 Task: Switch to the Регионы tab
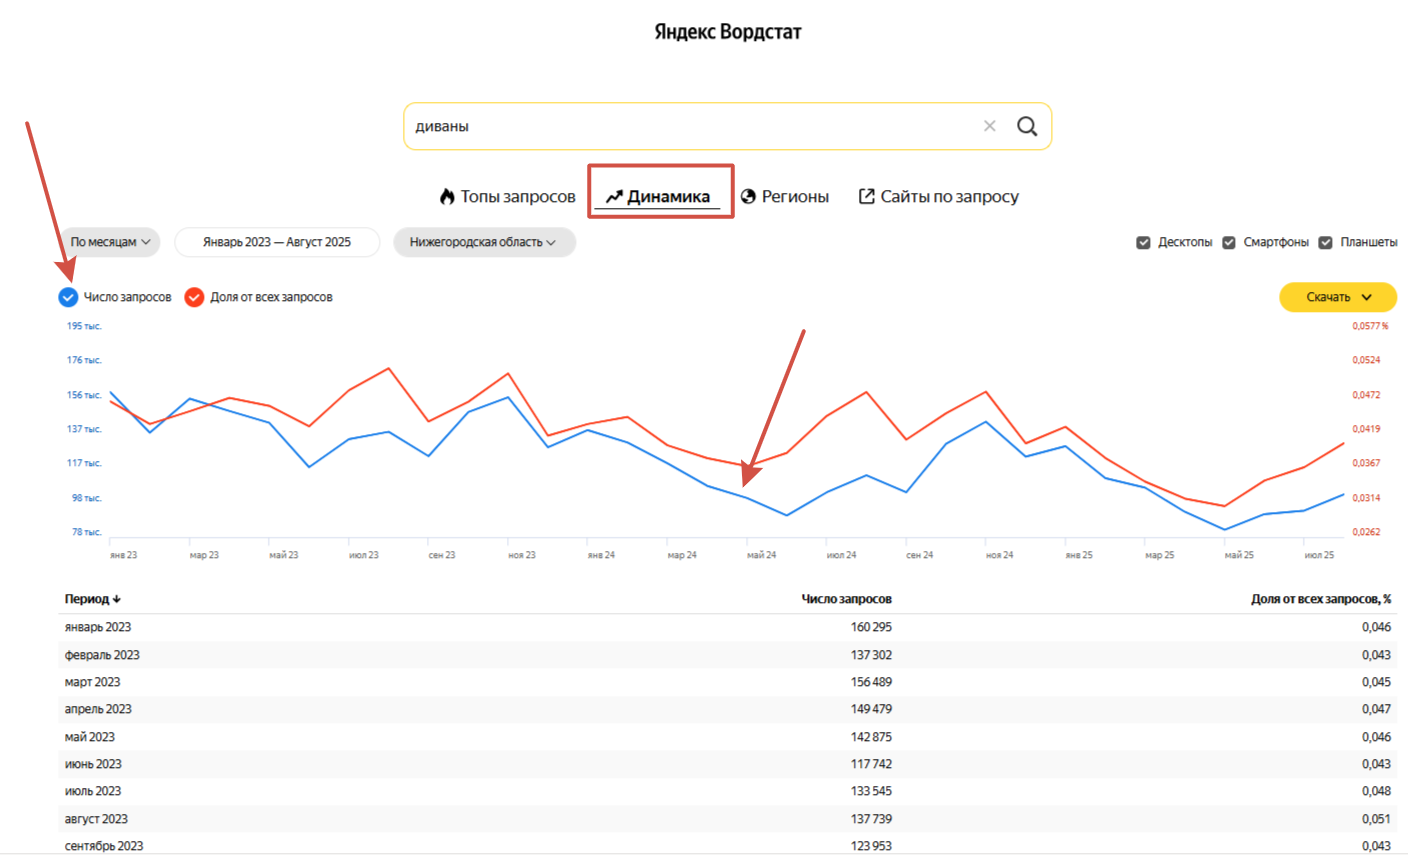pos(787,196)
